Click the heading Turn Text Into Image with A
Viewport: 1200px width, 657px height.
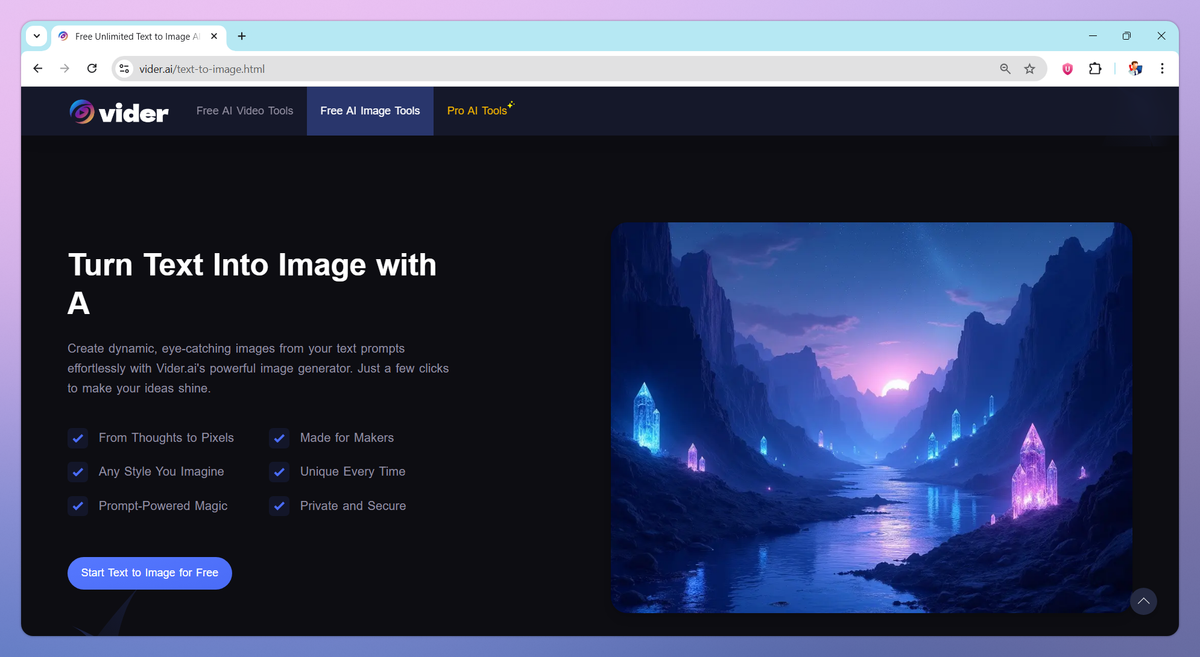[x=252, y=283]
